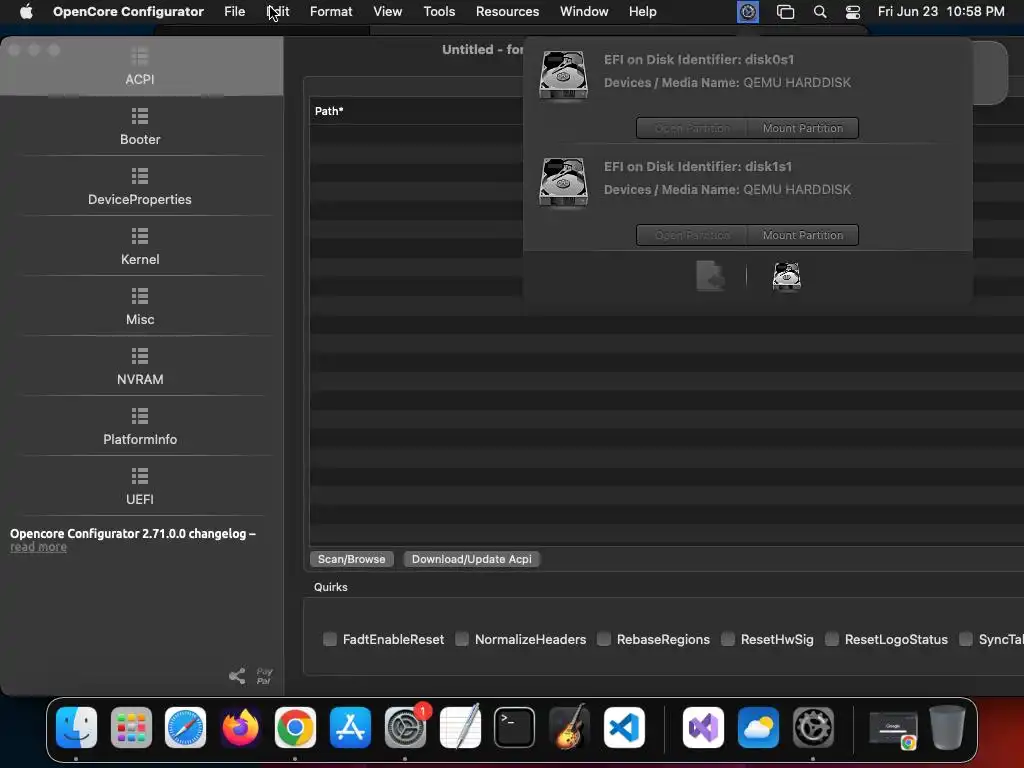The image size is (1024, 768).
Task: Launch Visual Studio Code from the Dock
Action: pyautogui.click(x=624, y=727)
